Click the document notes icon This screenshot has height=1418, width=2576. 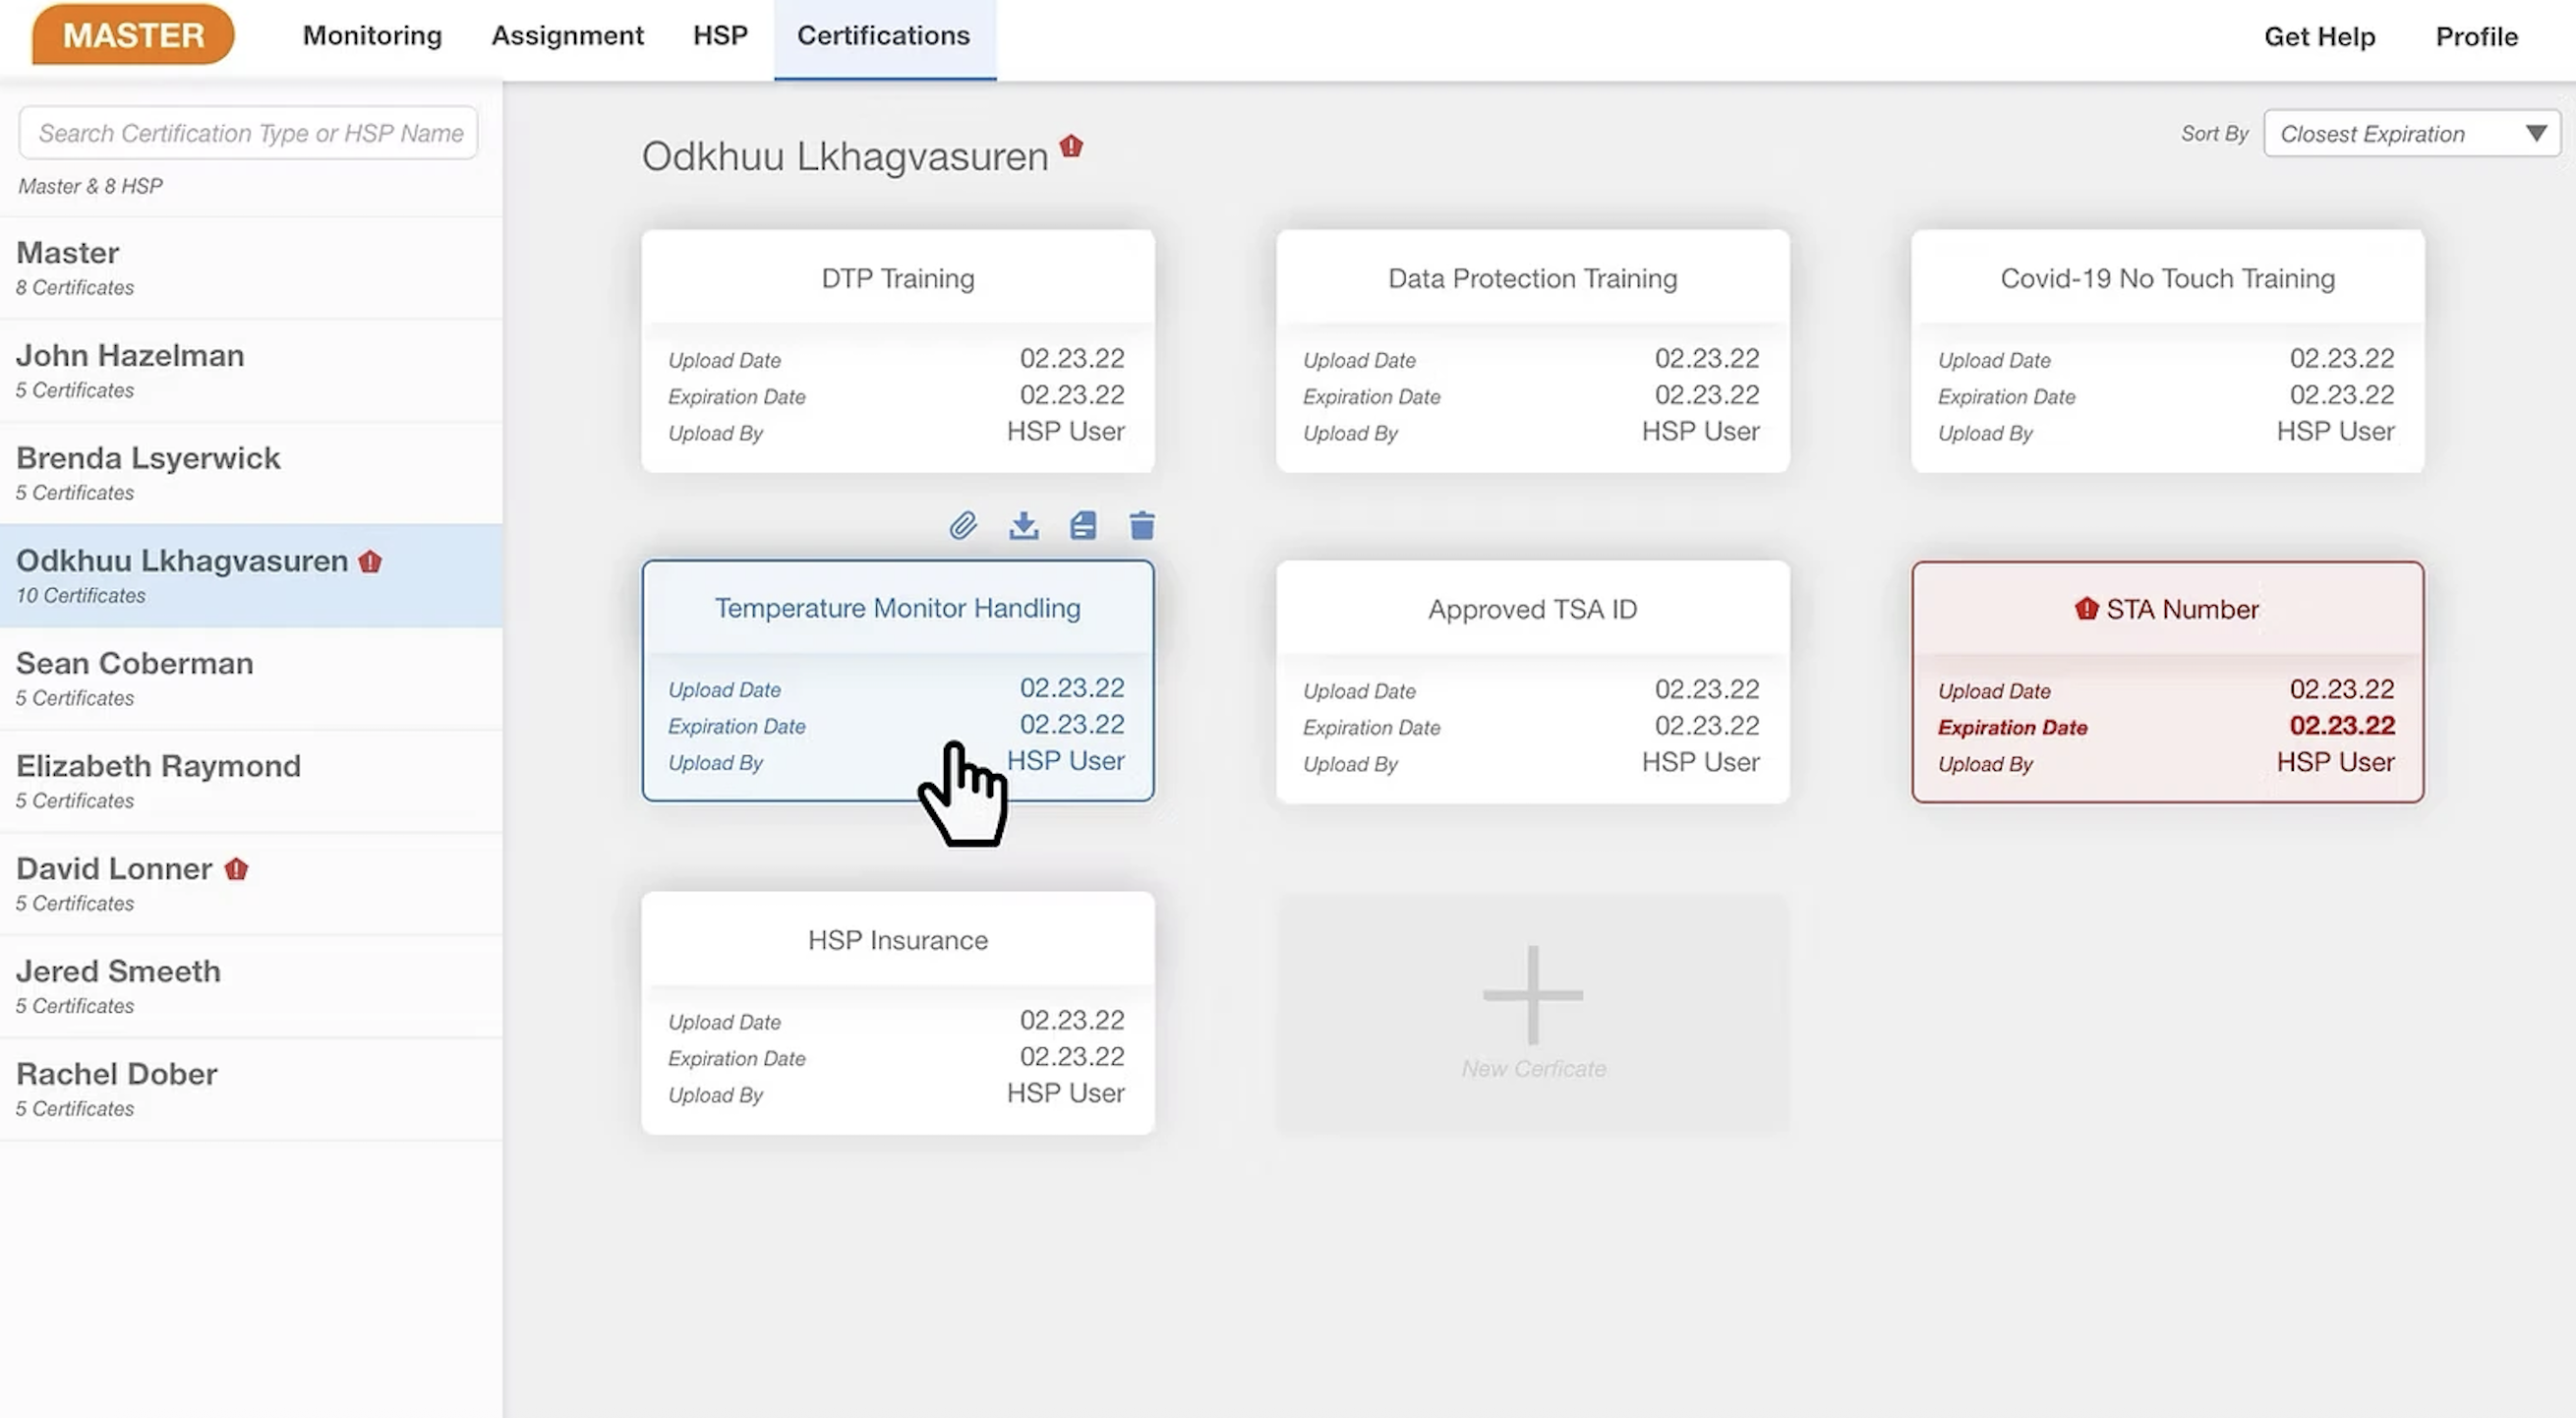(x=1083, y=525)
